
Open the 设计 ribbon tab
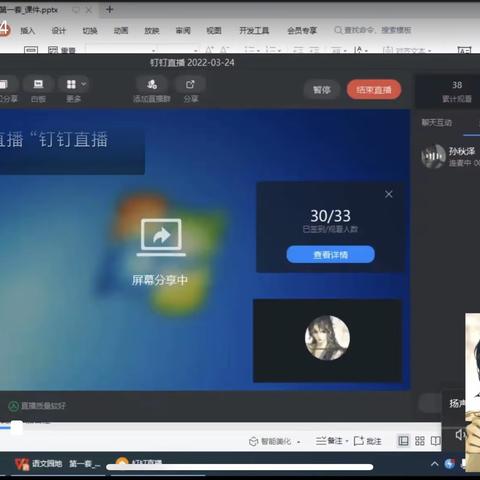click(58, 31)
